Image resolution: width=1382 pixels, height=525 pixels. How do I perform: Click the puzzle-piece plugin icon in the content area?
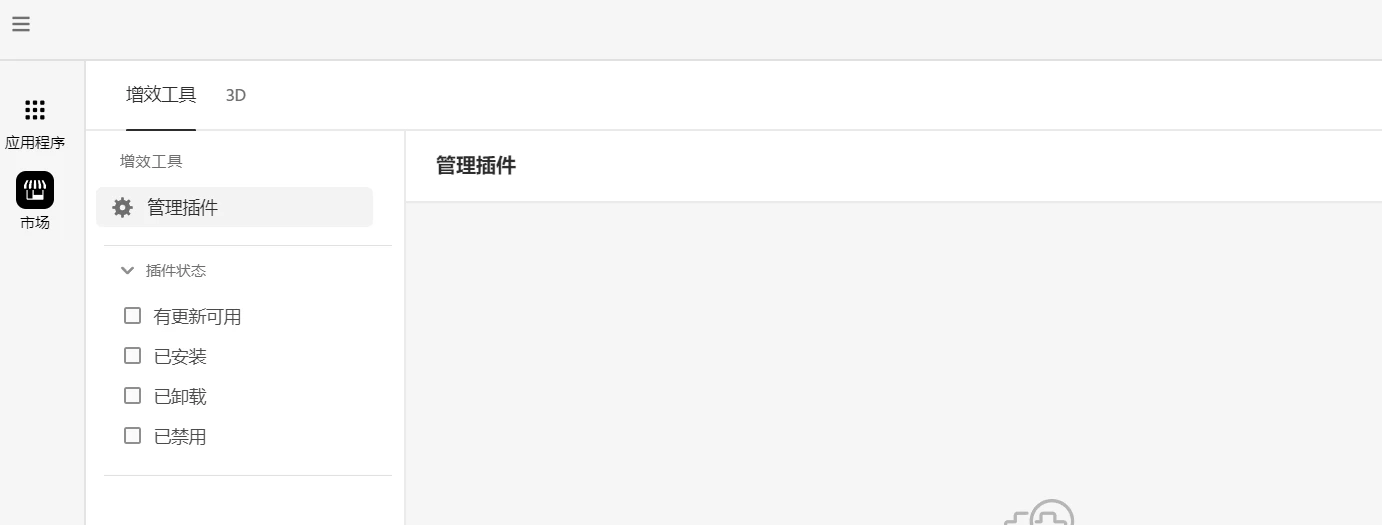point(1040,512)
